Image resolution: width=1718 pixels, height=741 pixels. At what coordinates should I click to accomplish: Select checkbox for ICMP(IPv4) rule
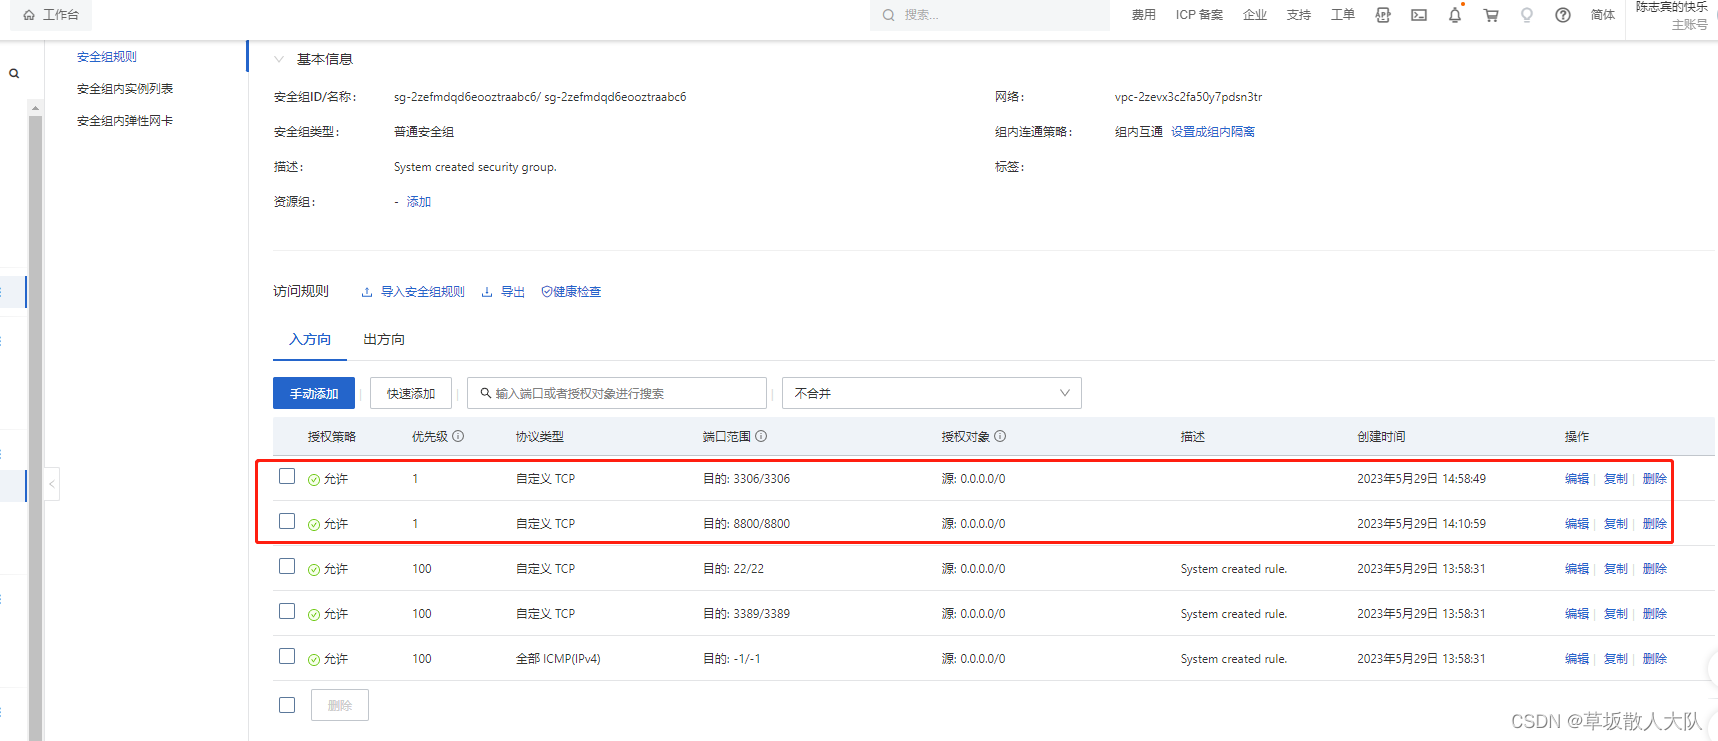click(287, 656)
